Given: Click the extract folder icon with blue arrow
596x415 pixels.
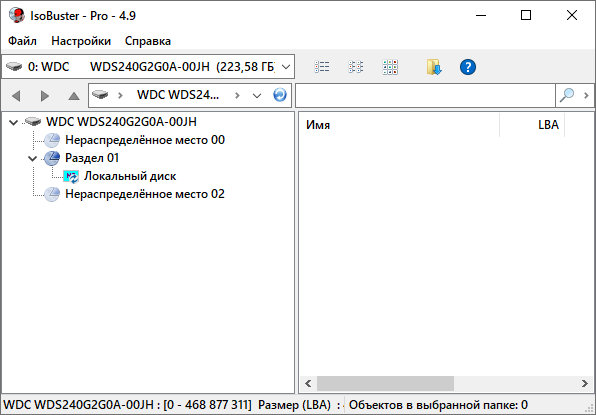Looking at the screenshot, I should [x=434, y=67].
